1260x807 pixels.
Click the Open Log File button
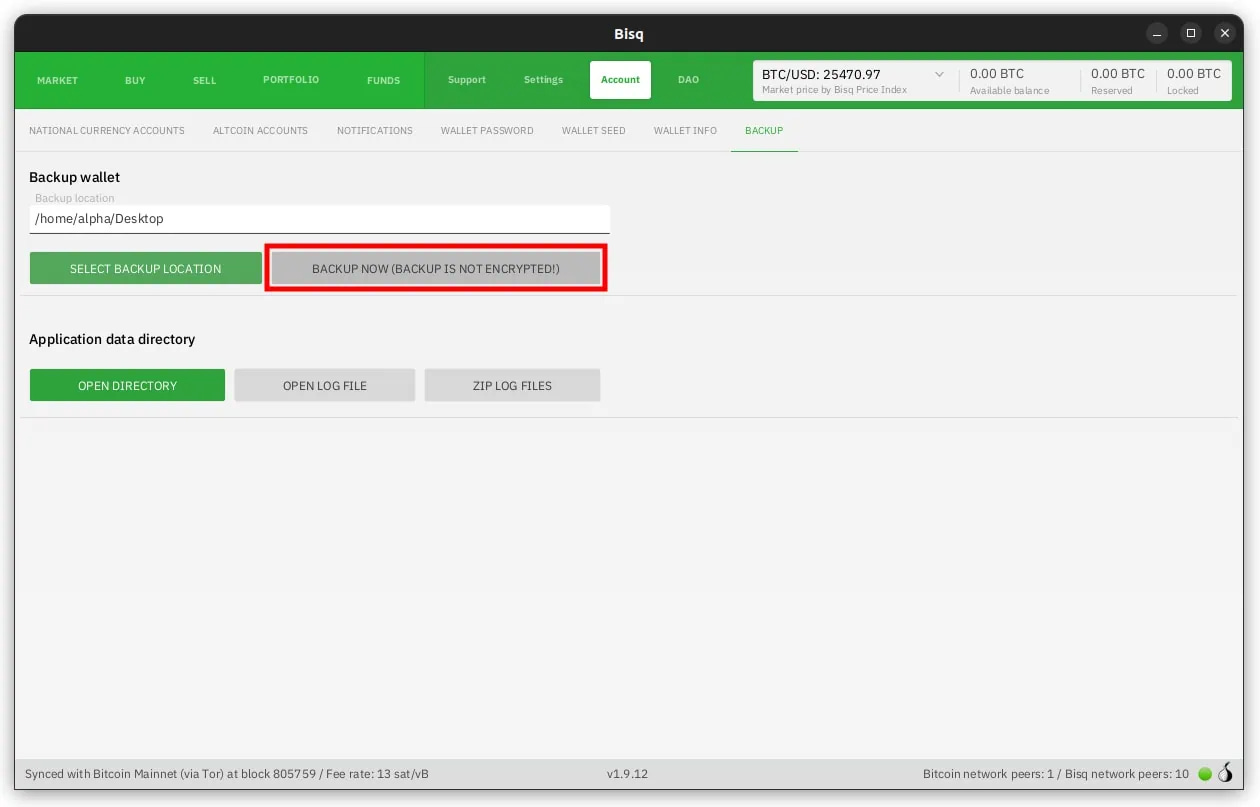point(325,386)
